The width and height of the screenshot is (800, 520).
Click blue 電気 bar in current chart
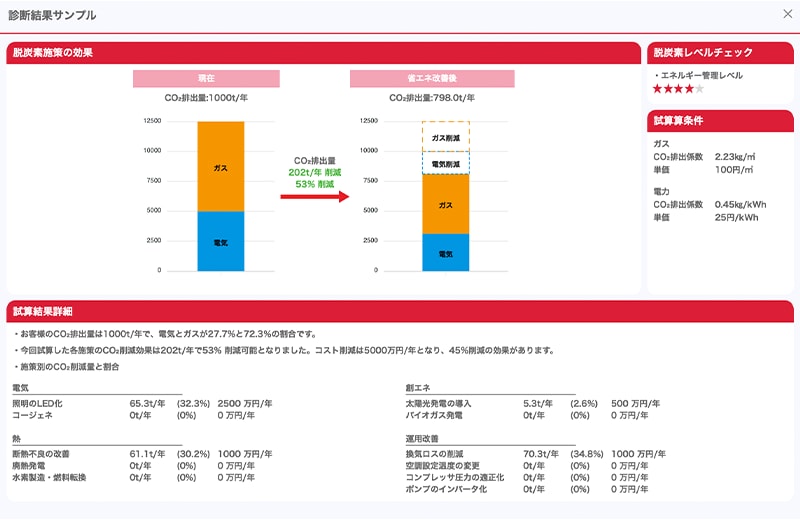pos(220,241)
